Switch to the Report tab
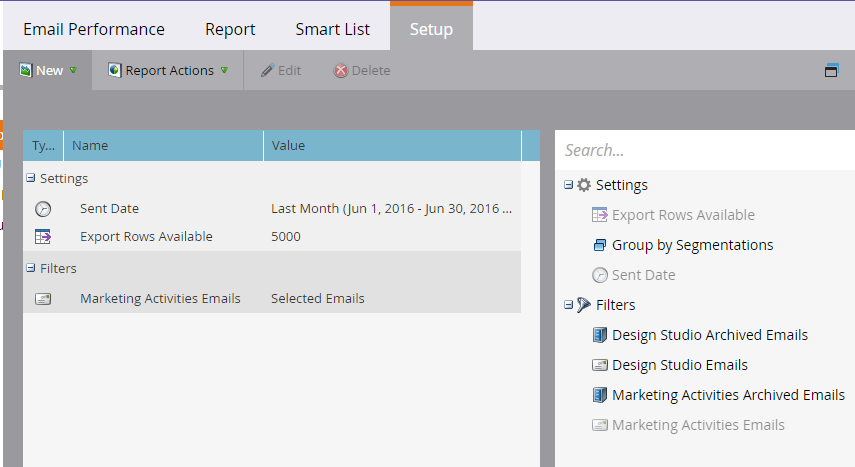 coord(230,29)
